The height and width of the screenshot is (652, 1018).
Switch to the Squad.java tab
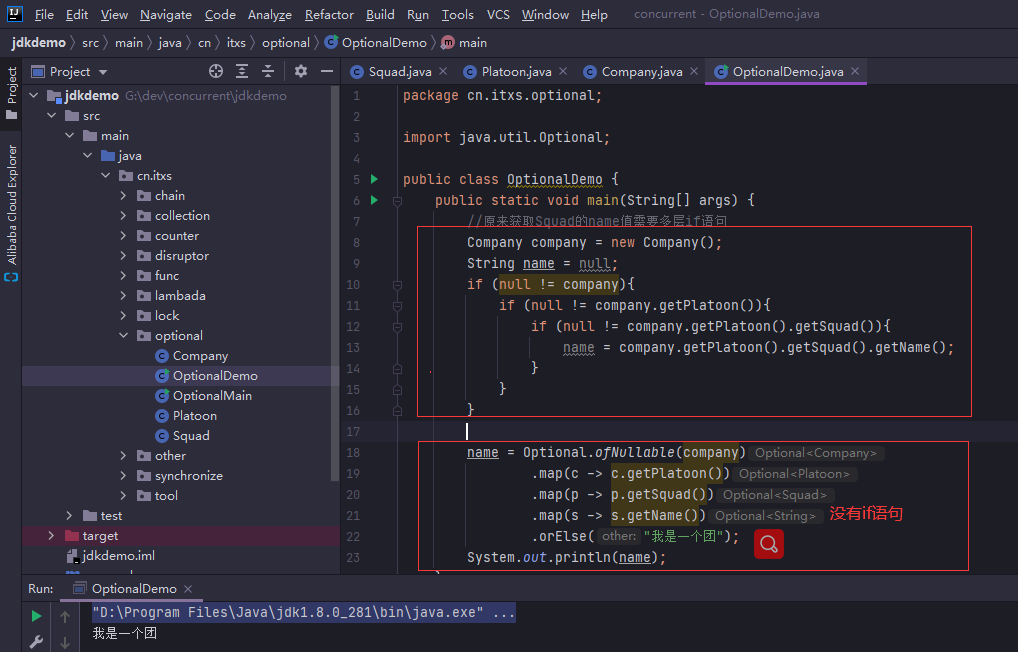(399, 71)
